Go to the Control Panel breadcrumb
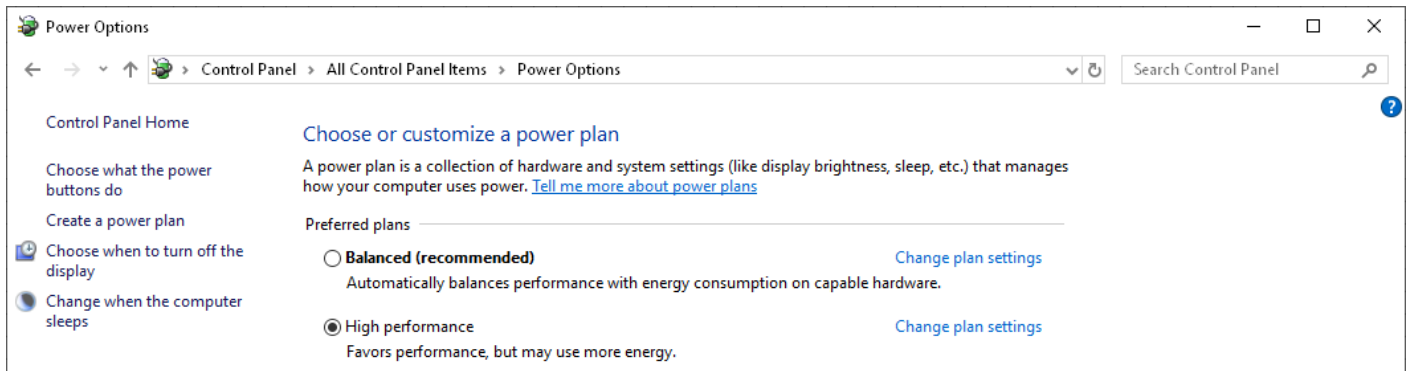This screenshot has width=1410, height=390. click(x=248, y=70)
